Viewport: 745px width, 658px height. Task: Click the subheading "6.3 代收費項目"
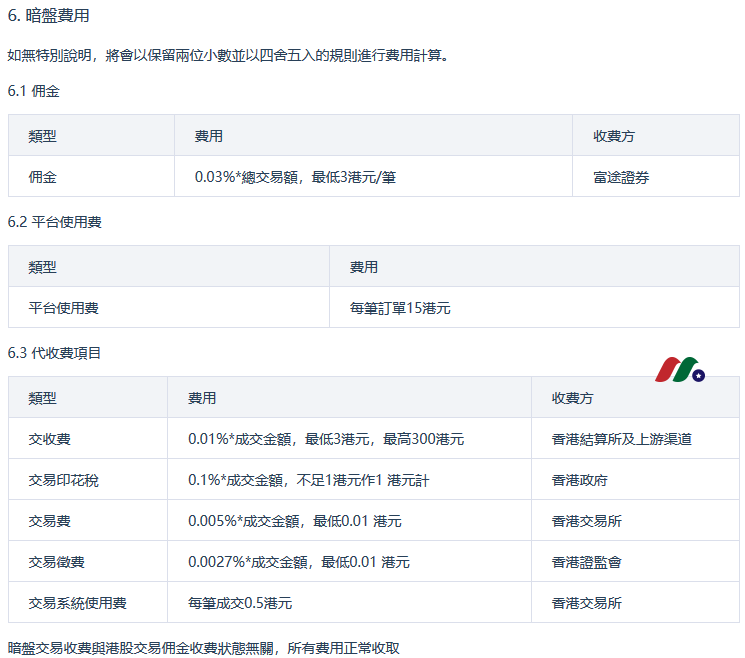point(54,353)
